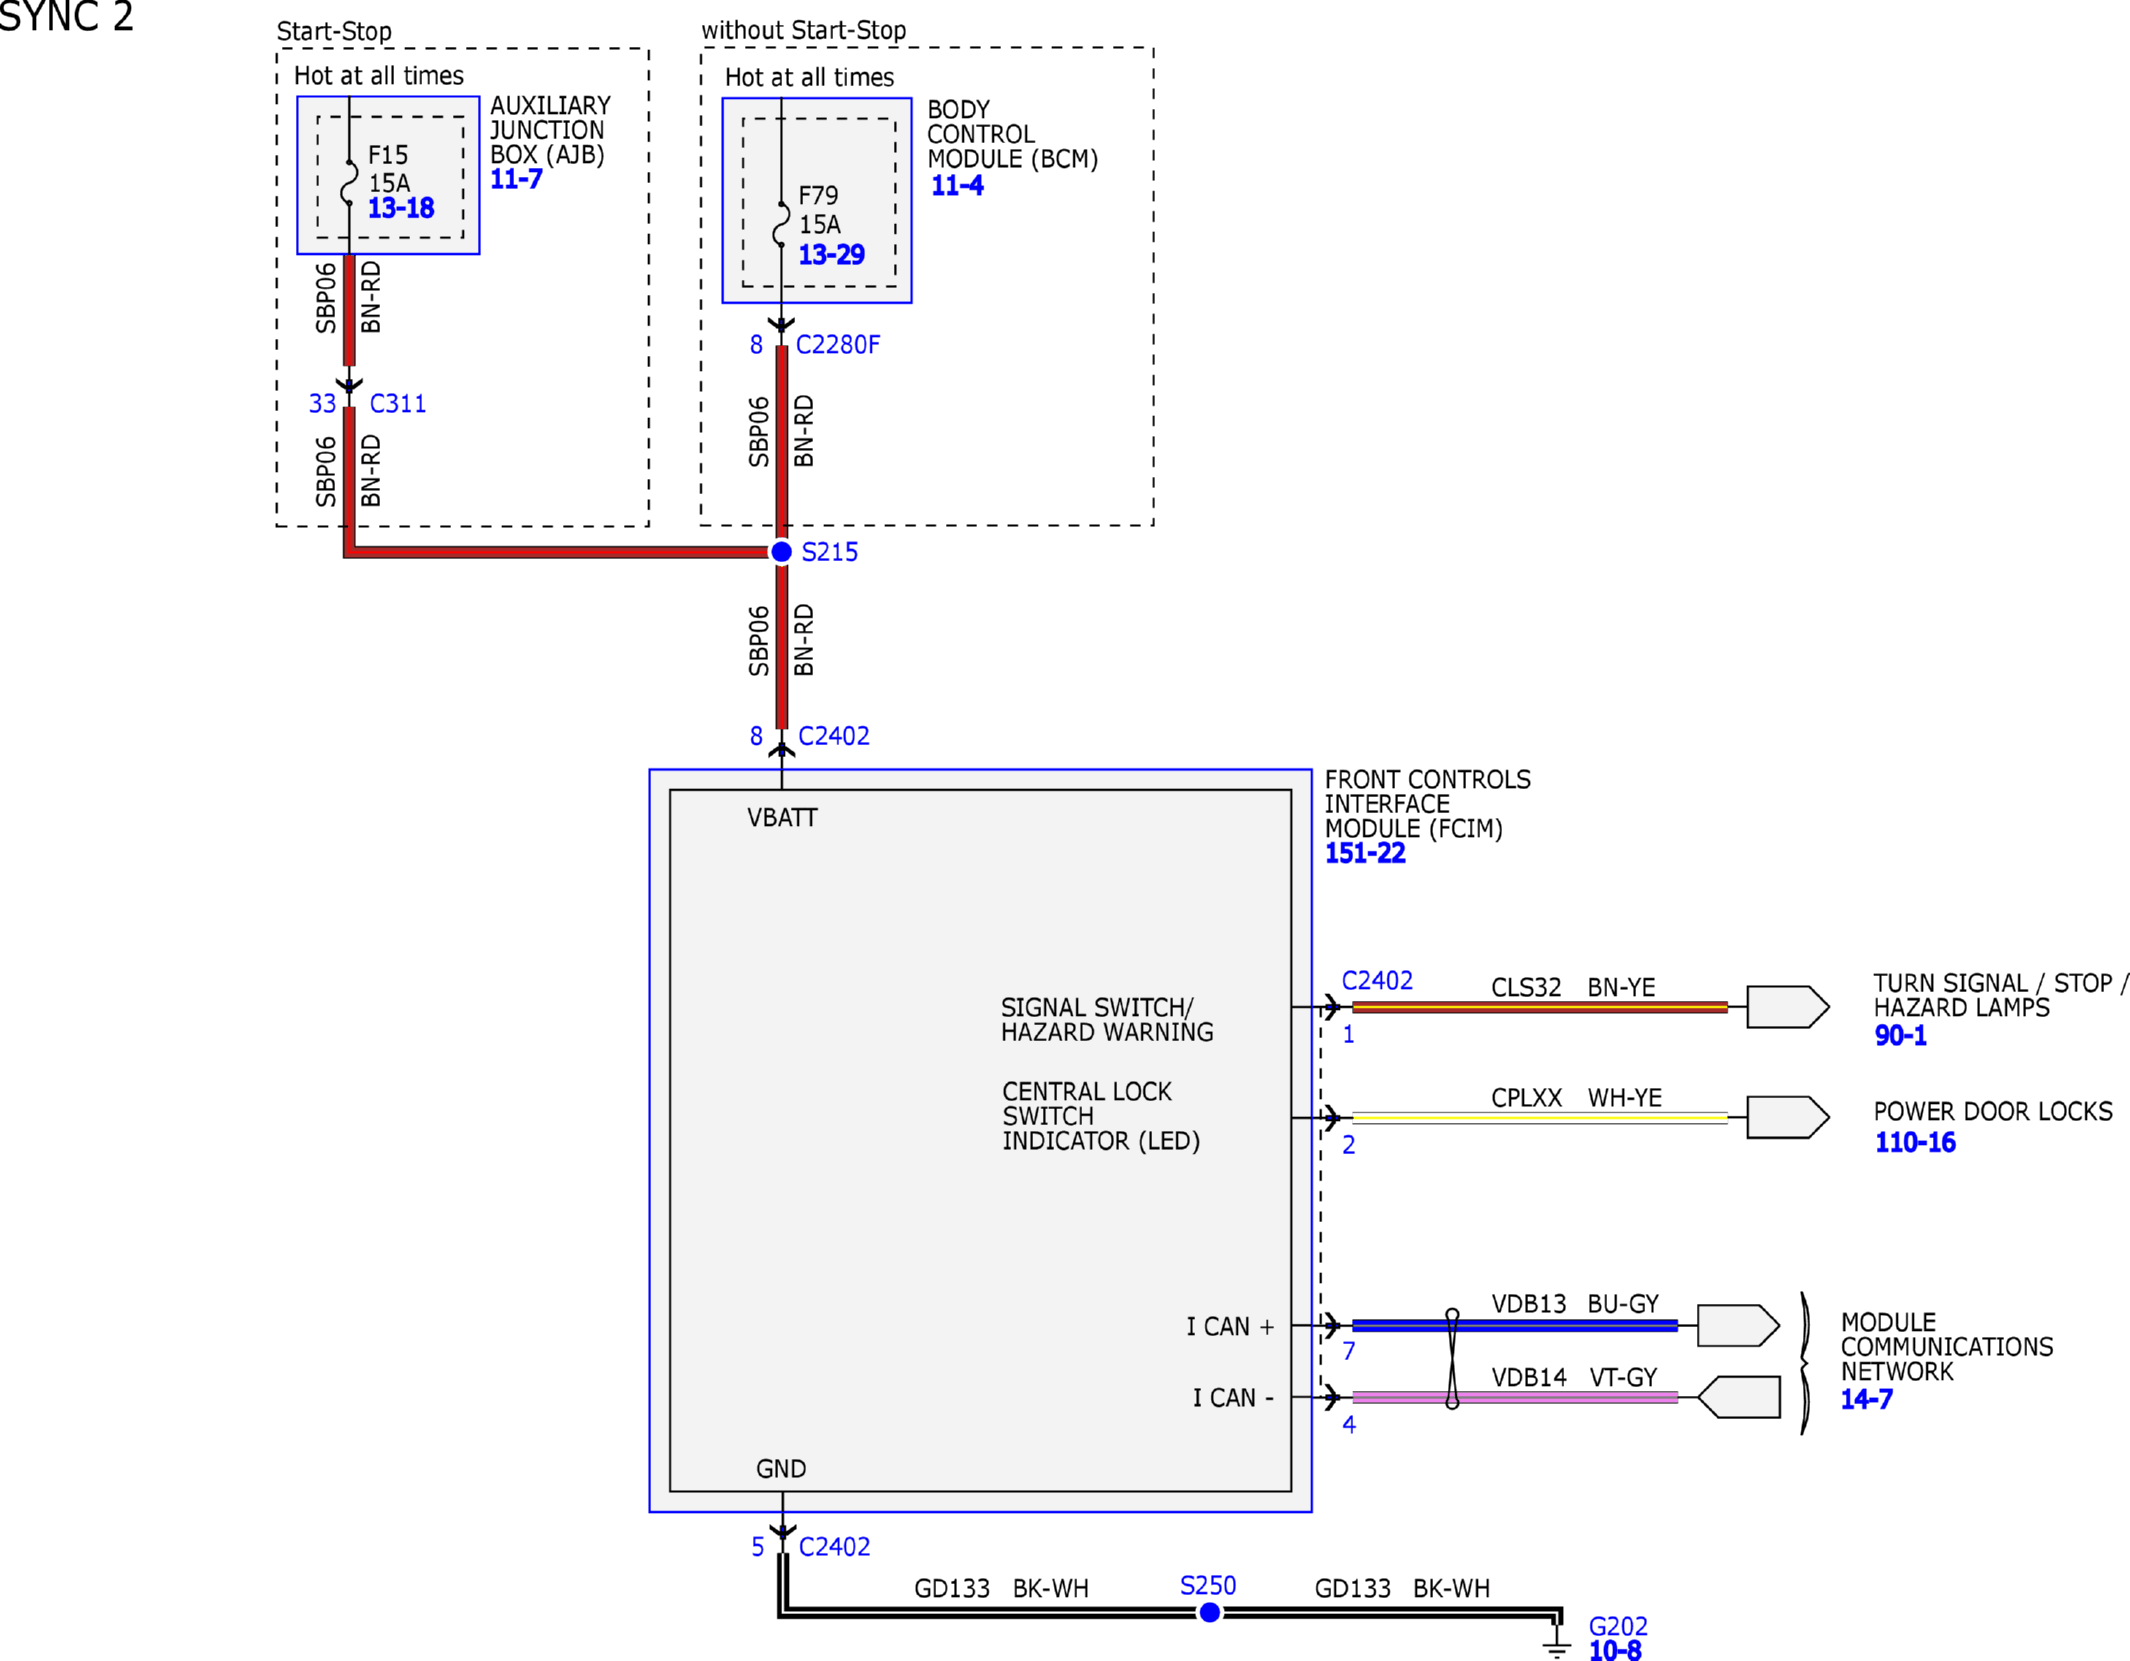This screenshot has height=1661, width=2130.
Task: Open Module Communications Network link 14-7
Action: pyautogui.click(x=1866, y=1400)
